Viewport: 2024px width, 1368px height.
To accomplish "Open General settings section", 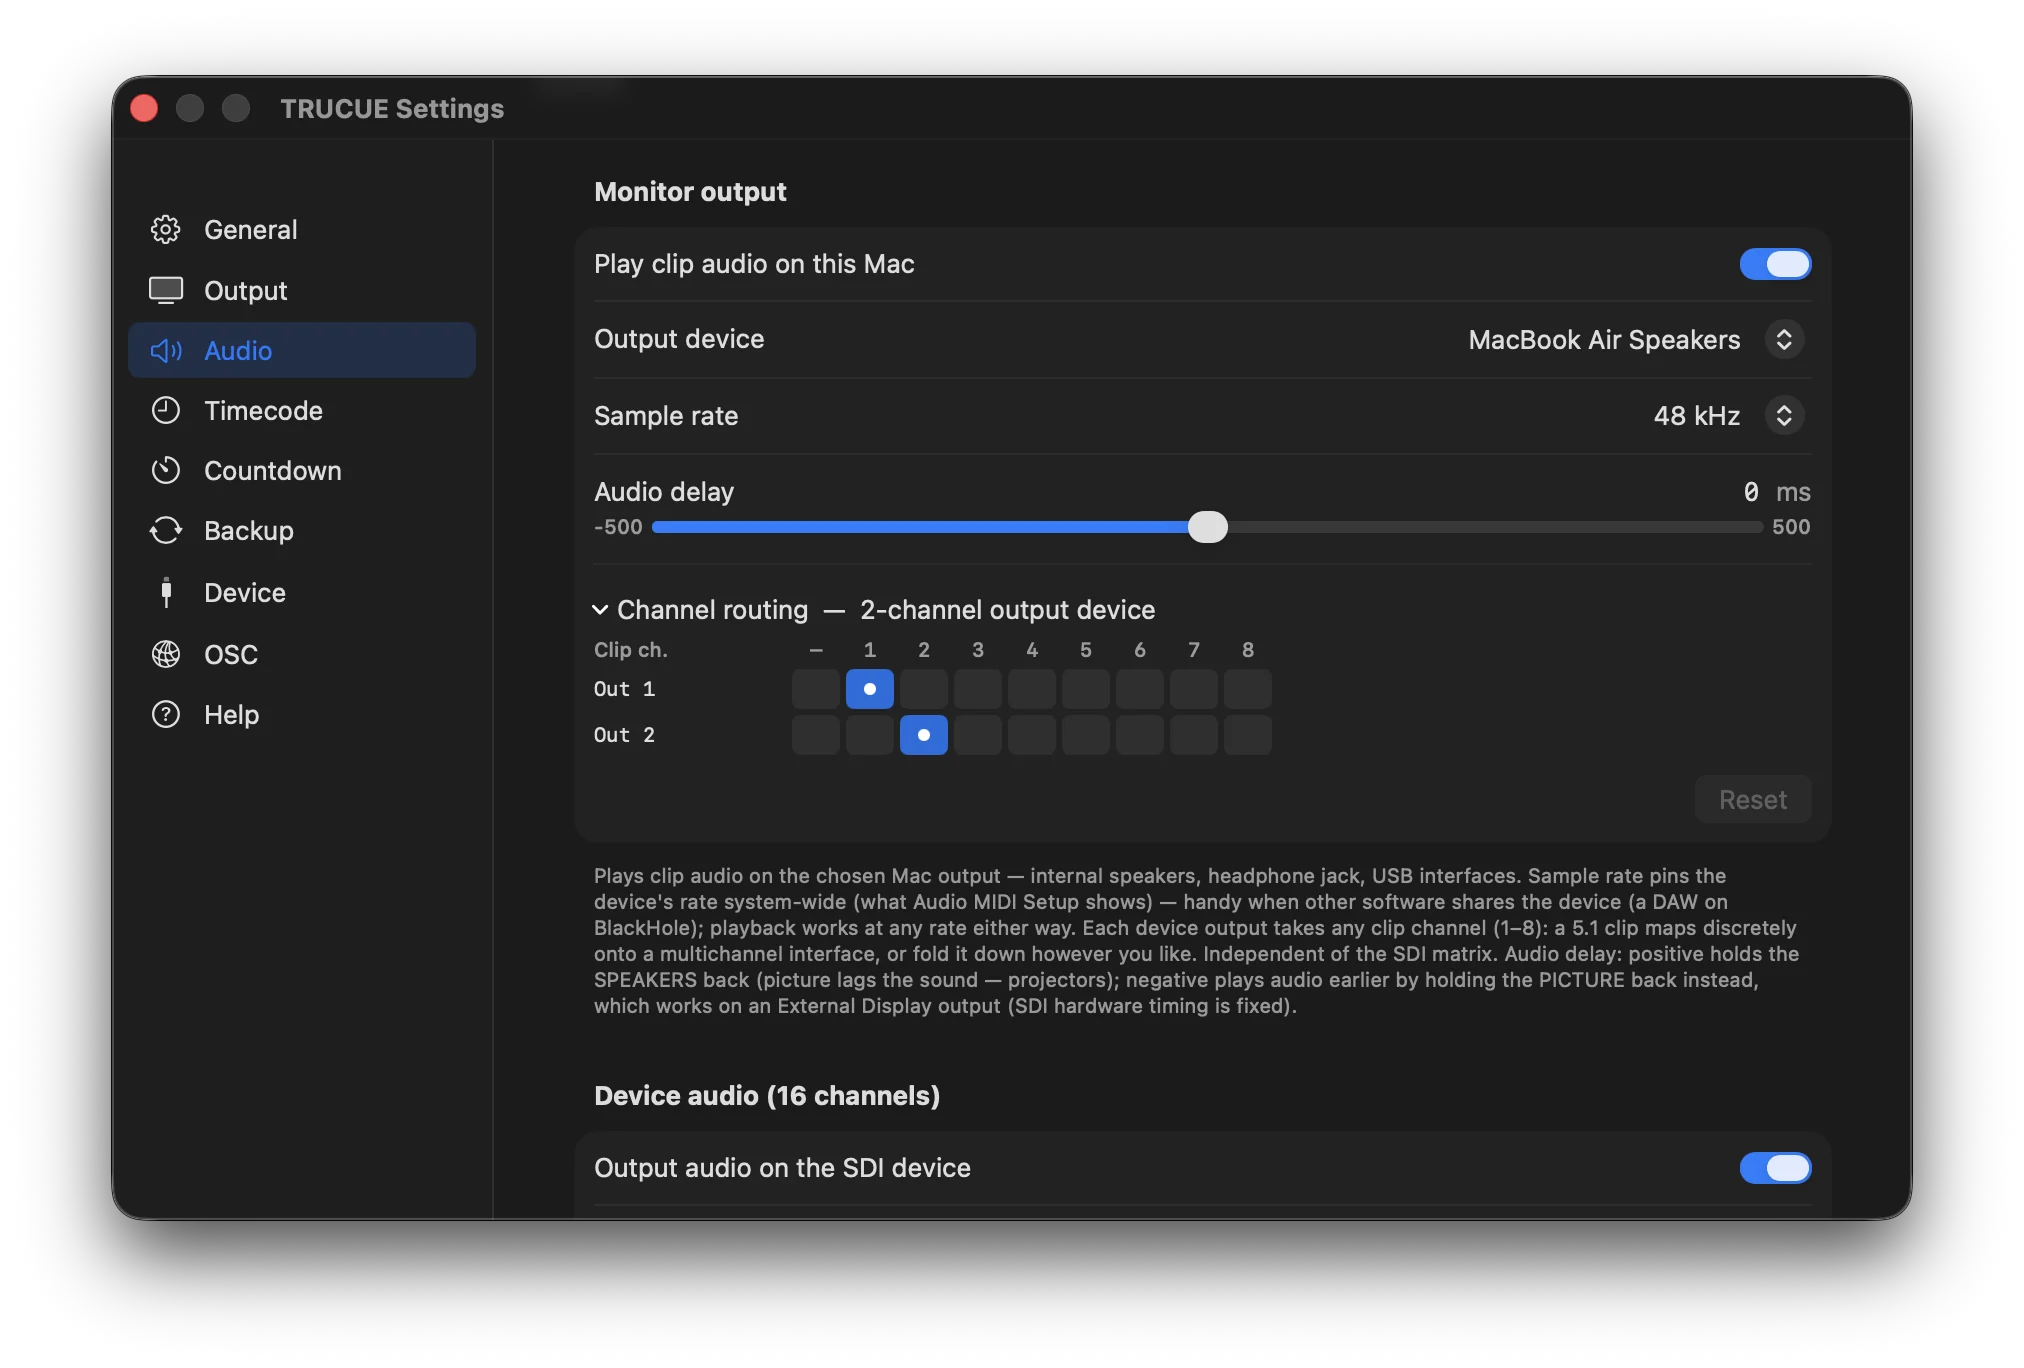I will point(302,230).
